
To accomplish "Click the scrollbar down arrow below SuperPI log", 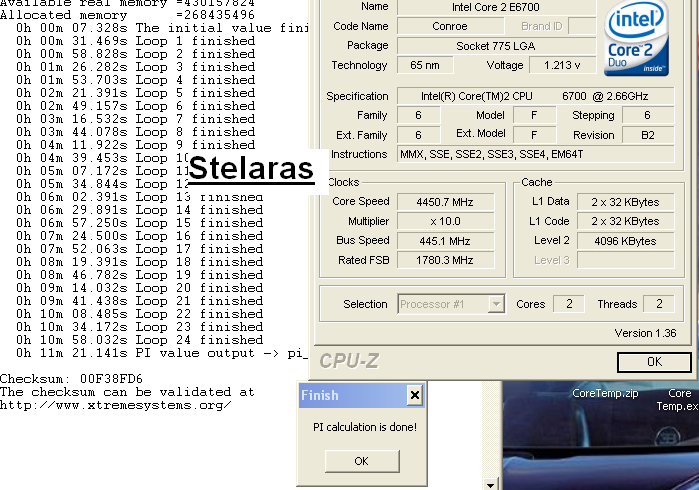I will click(490, 485).
